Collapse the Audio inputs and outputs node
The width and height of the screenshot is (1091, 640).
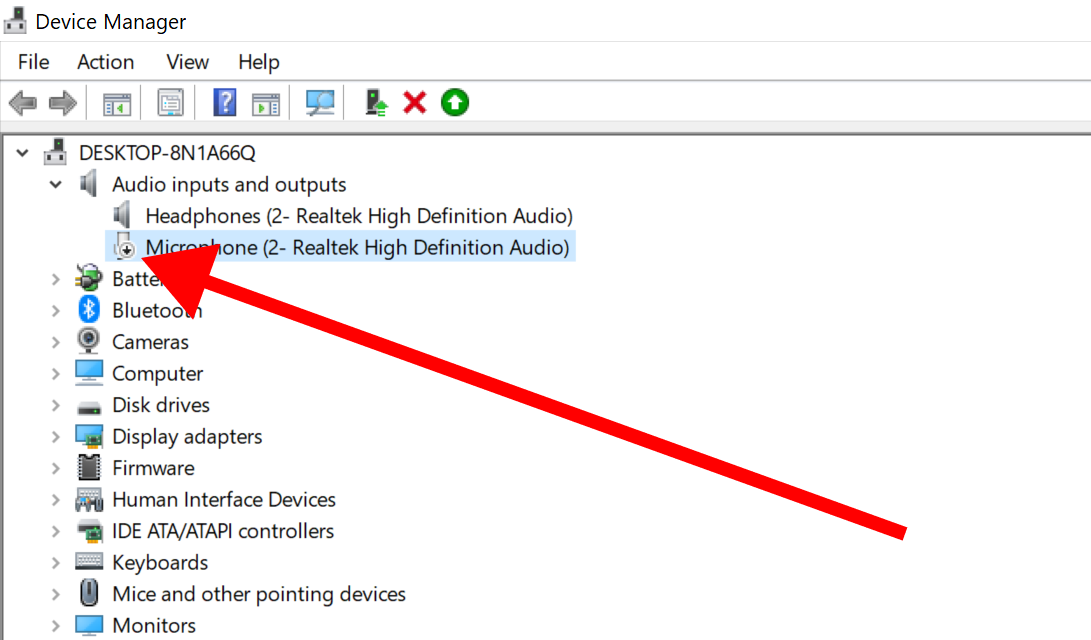coord(56,185)
